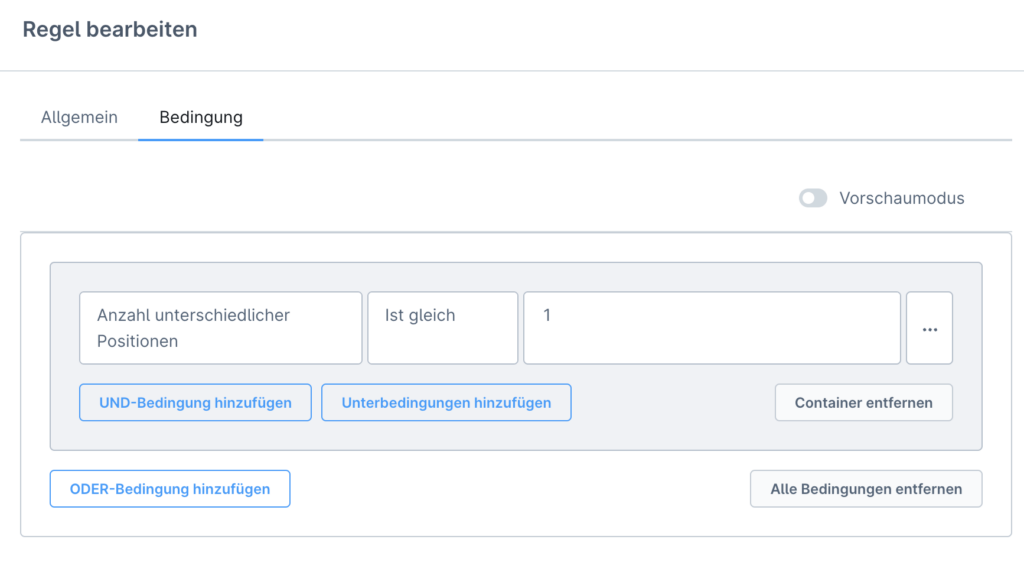Enable preview mode with the grey switch

pos(813,198)
